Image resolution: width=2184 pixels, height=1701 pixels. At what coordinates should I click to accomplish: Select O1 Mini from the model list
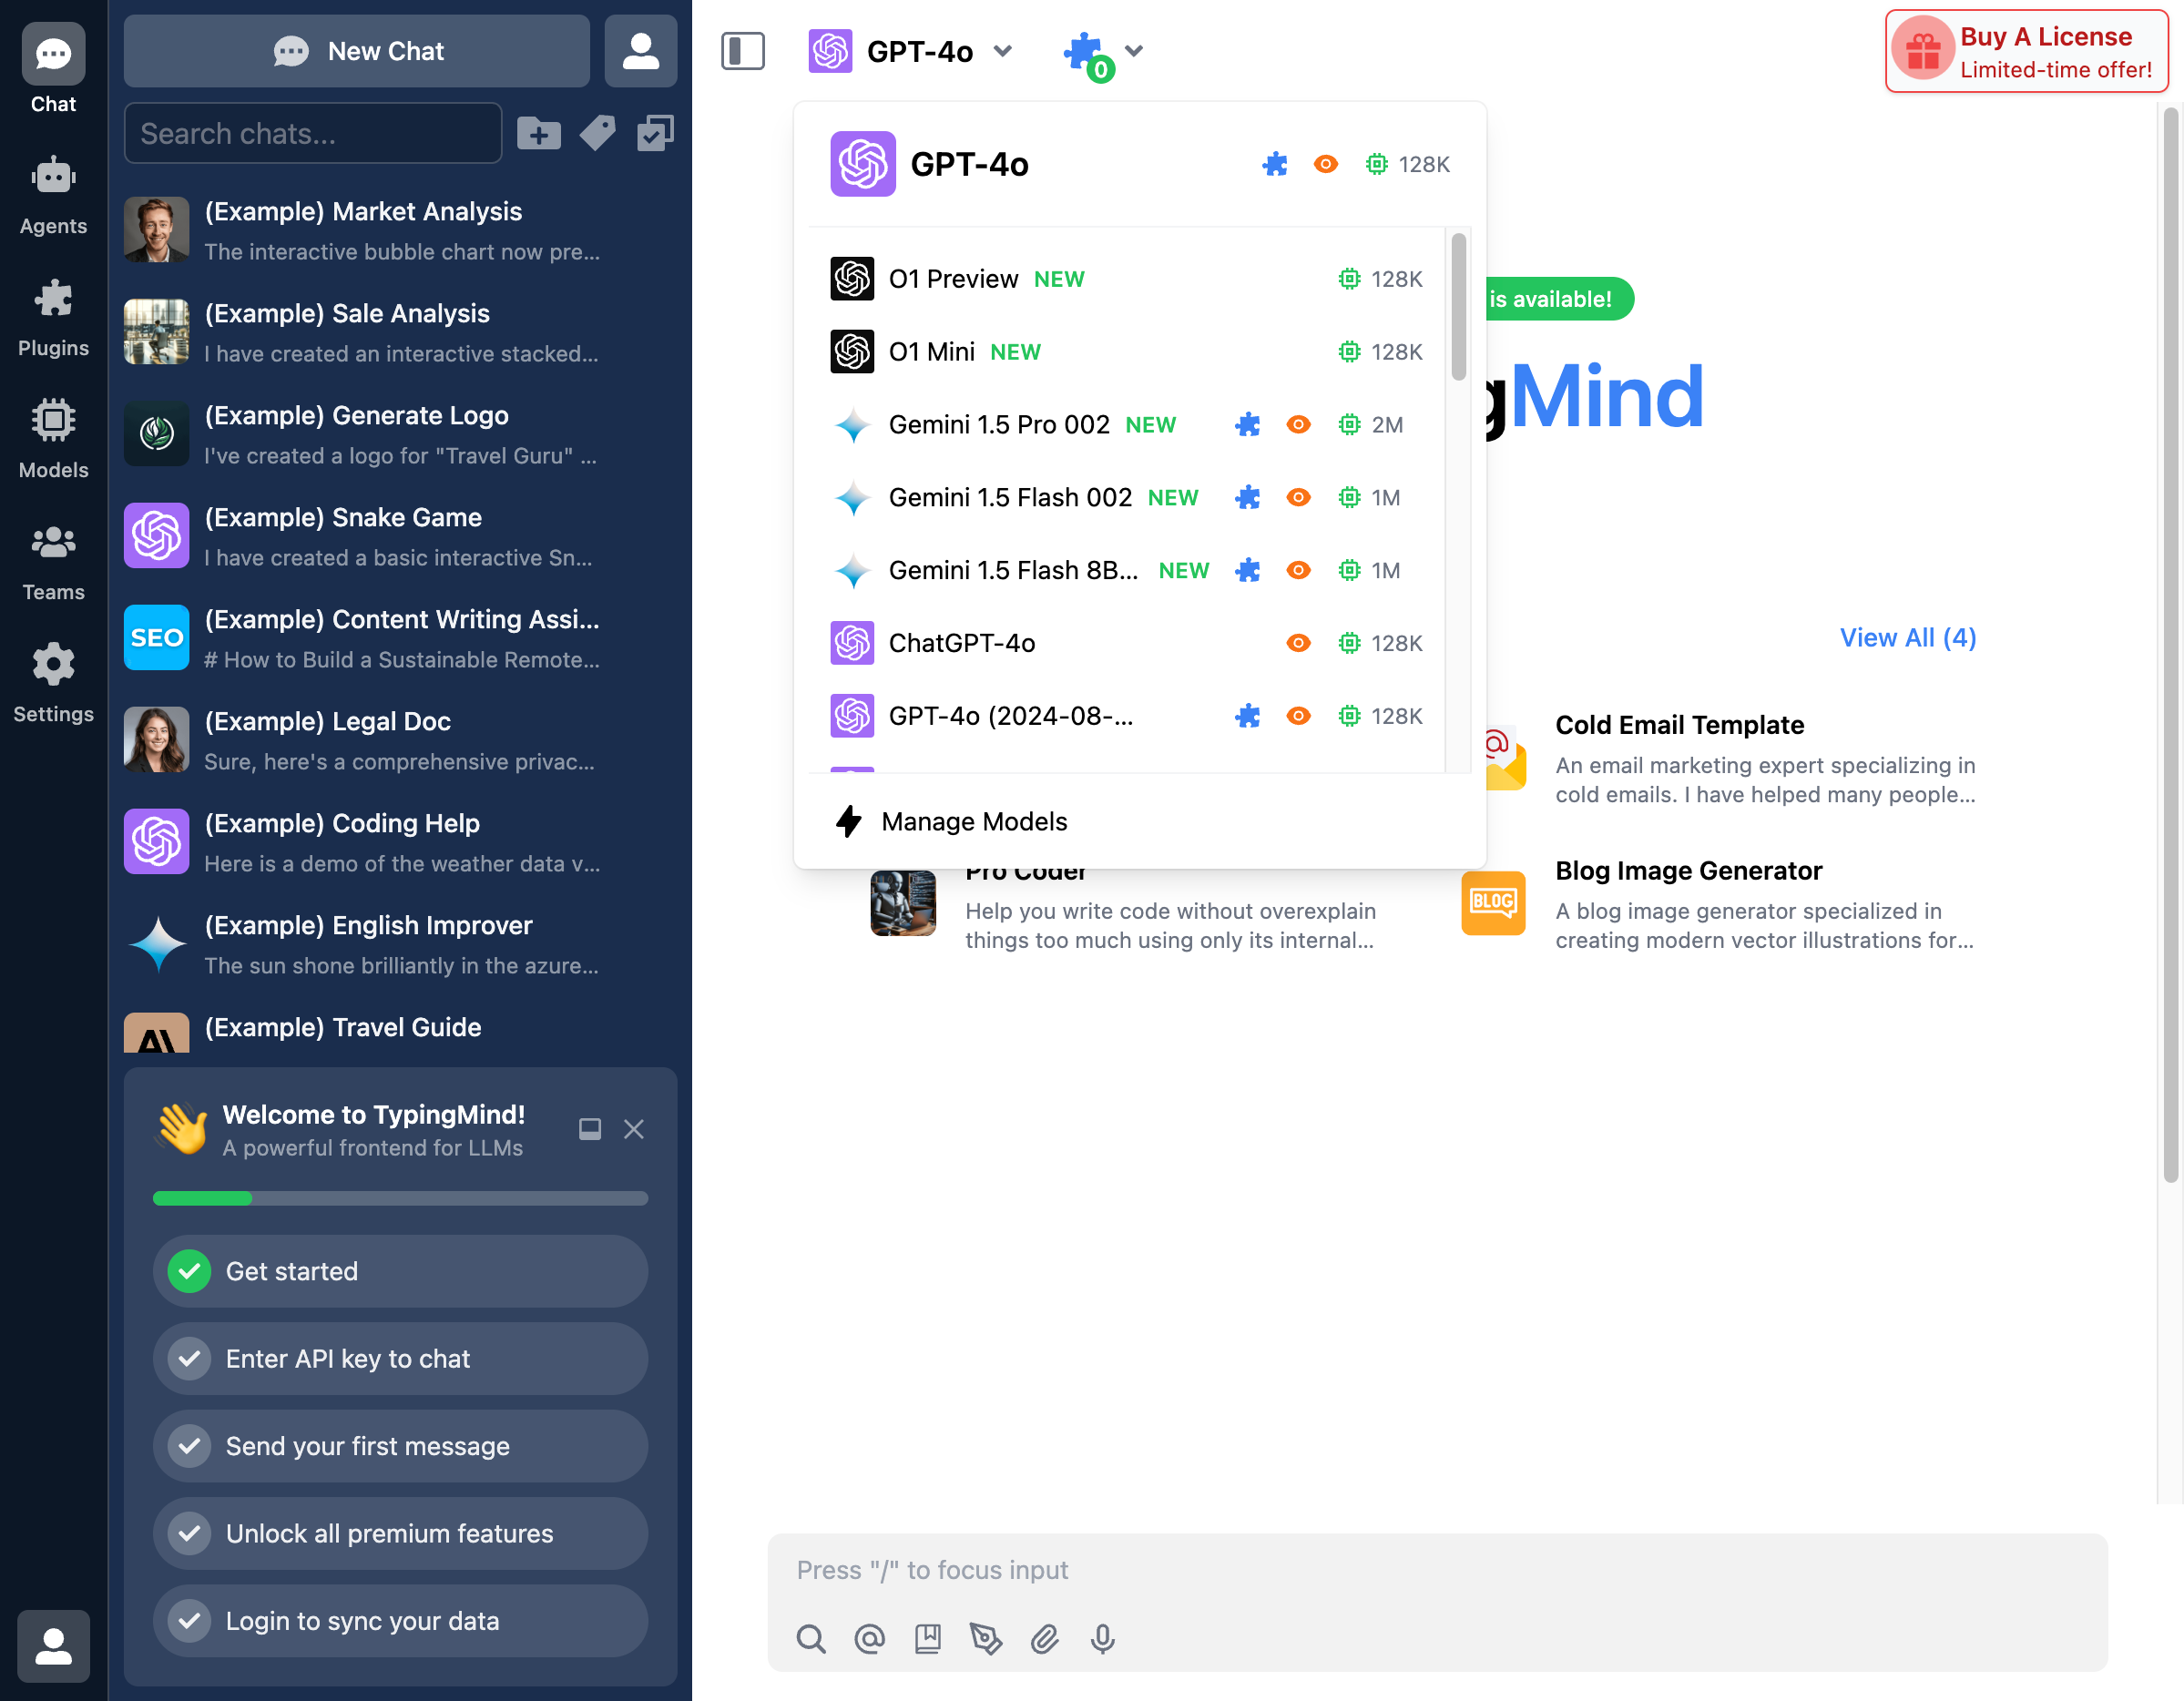(932, 351)
